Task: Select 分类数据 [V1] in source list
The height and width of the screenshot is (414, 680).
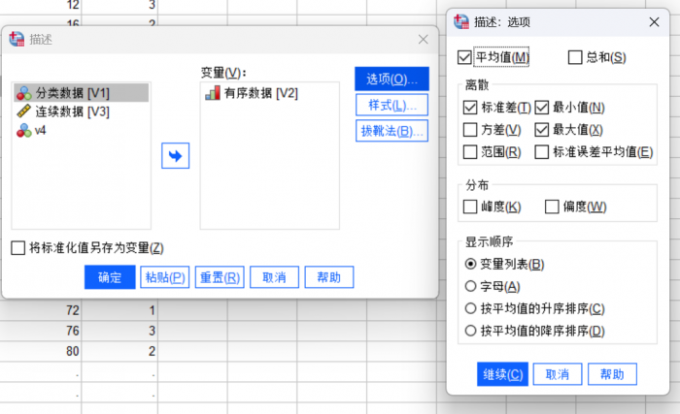Action: coord(82,93)
